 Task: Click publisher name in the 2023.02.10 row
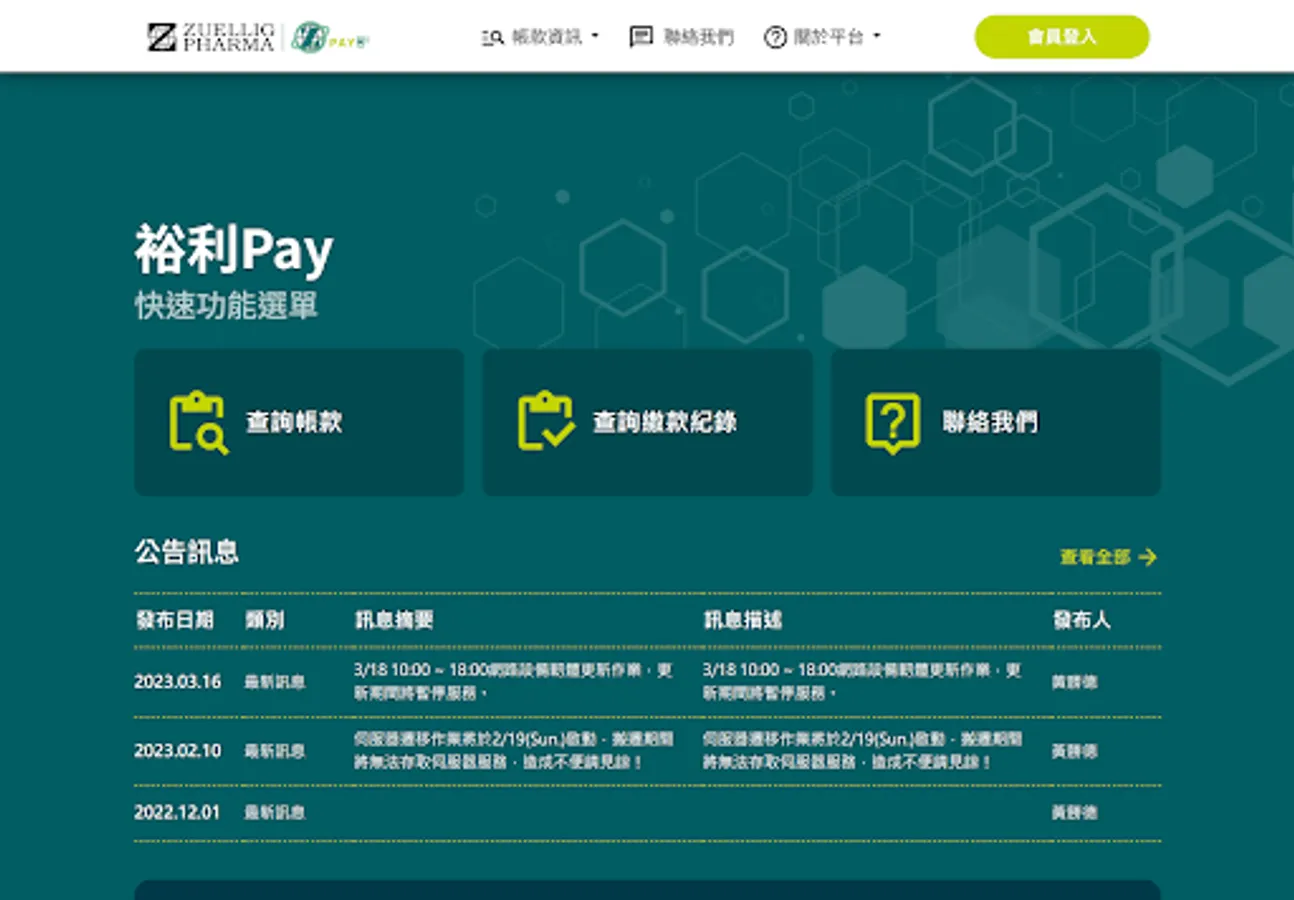[1075, 751]
